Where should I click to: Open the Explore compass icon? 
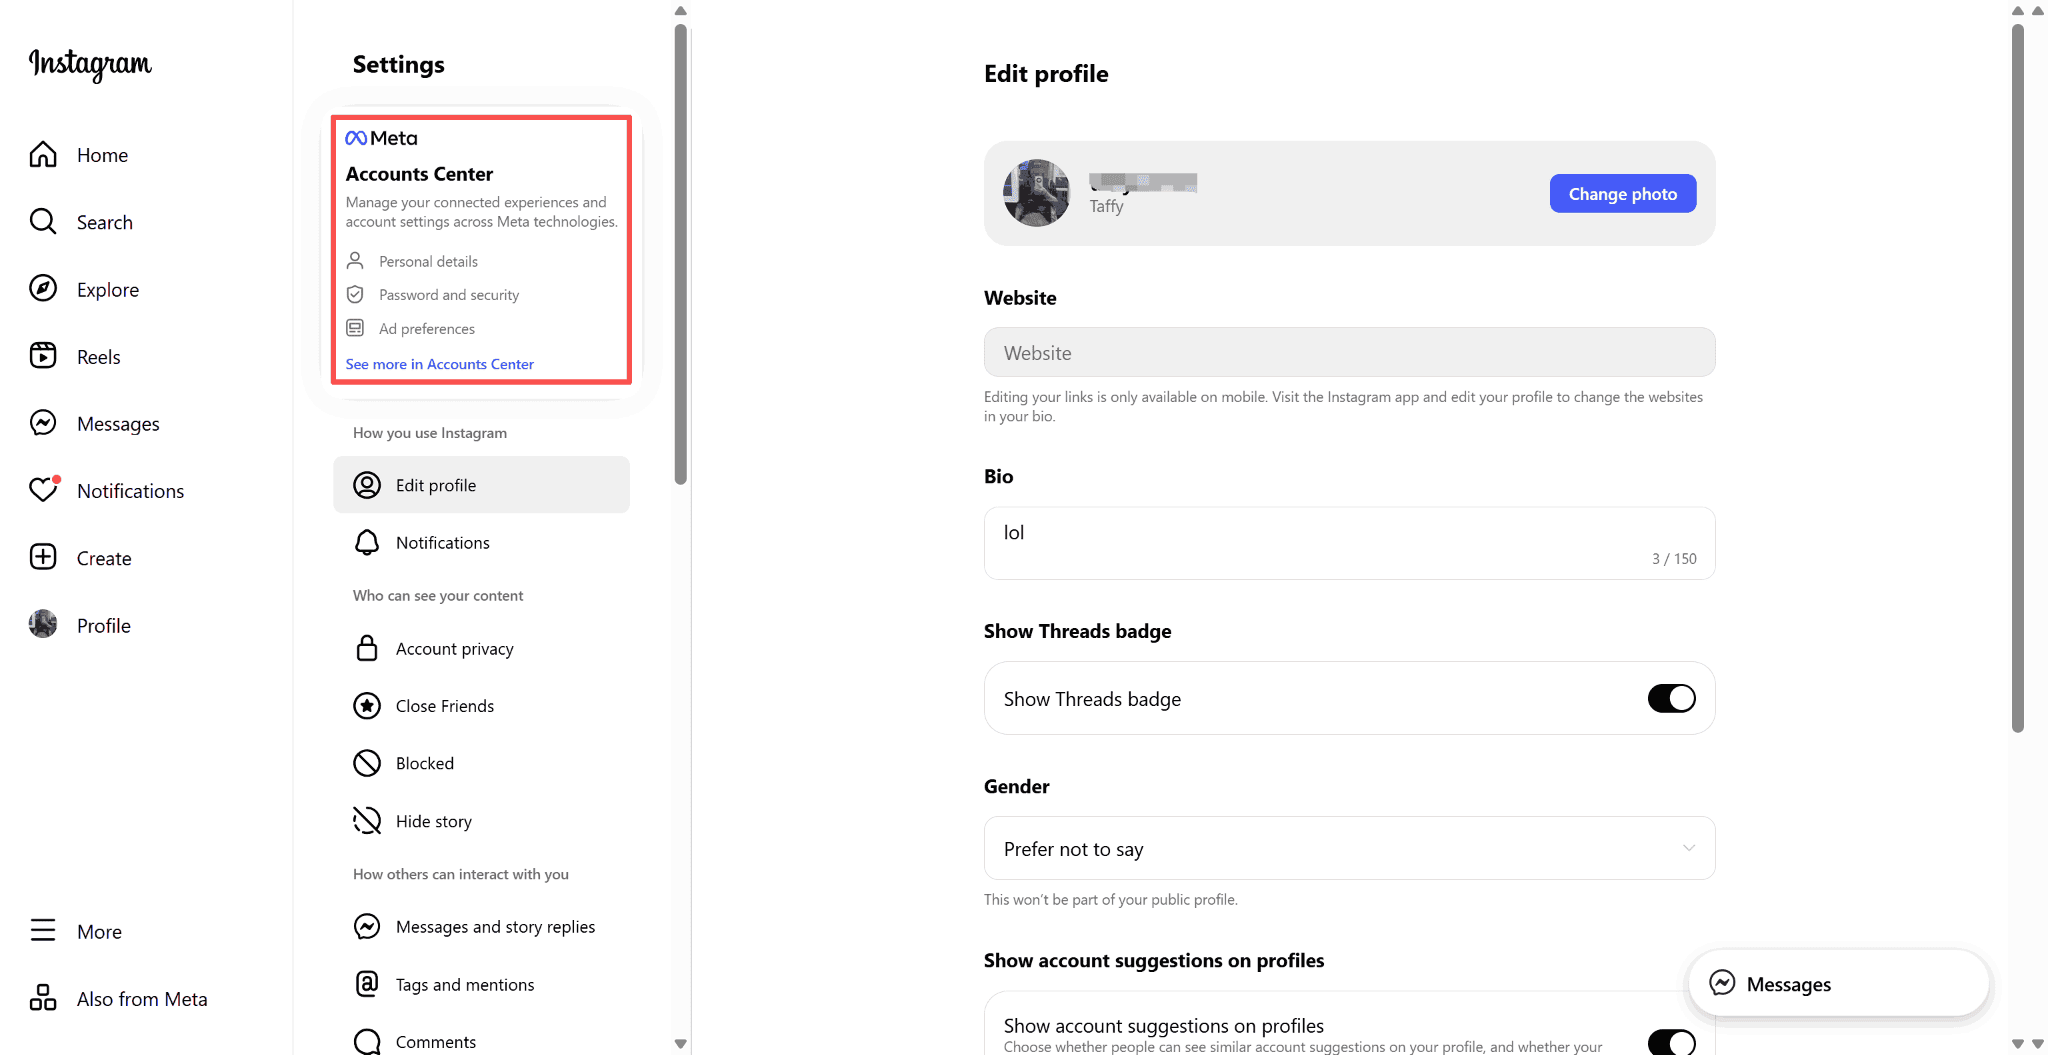43,289
